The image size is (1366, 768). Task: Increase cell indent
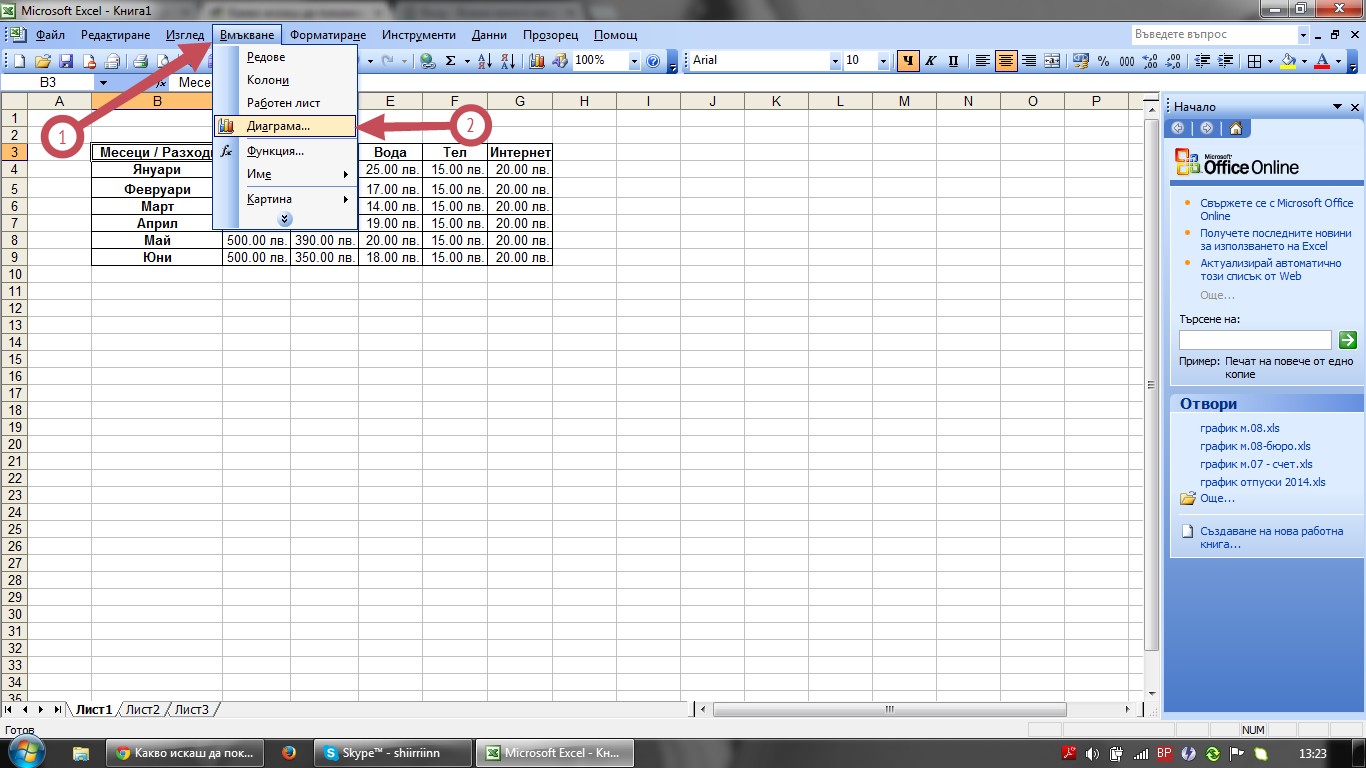(x=1225, y=61)
